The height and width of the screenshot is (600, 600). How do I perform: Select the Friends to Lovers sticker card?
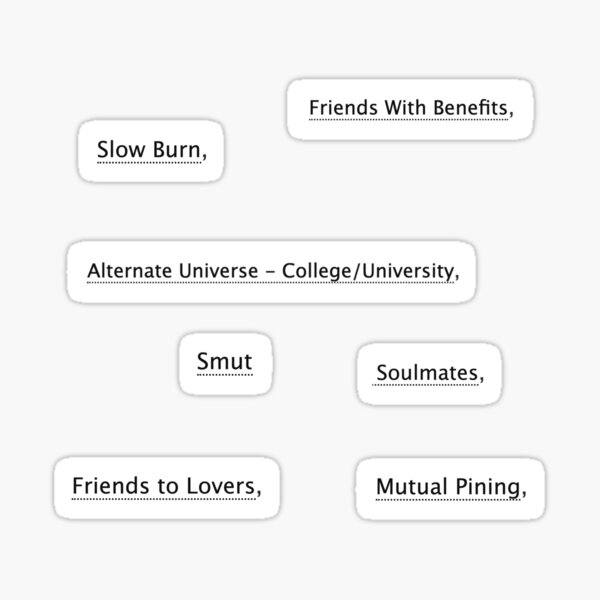[x=167, y=488]
